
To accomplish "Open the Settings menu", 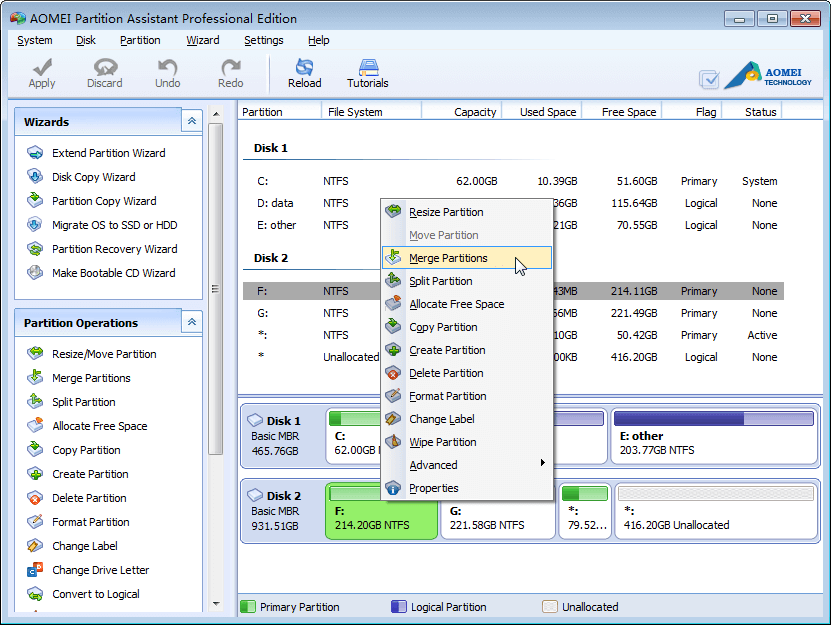I will pos(263,40).
